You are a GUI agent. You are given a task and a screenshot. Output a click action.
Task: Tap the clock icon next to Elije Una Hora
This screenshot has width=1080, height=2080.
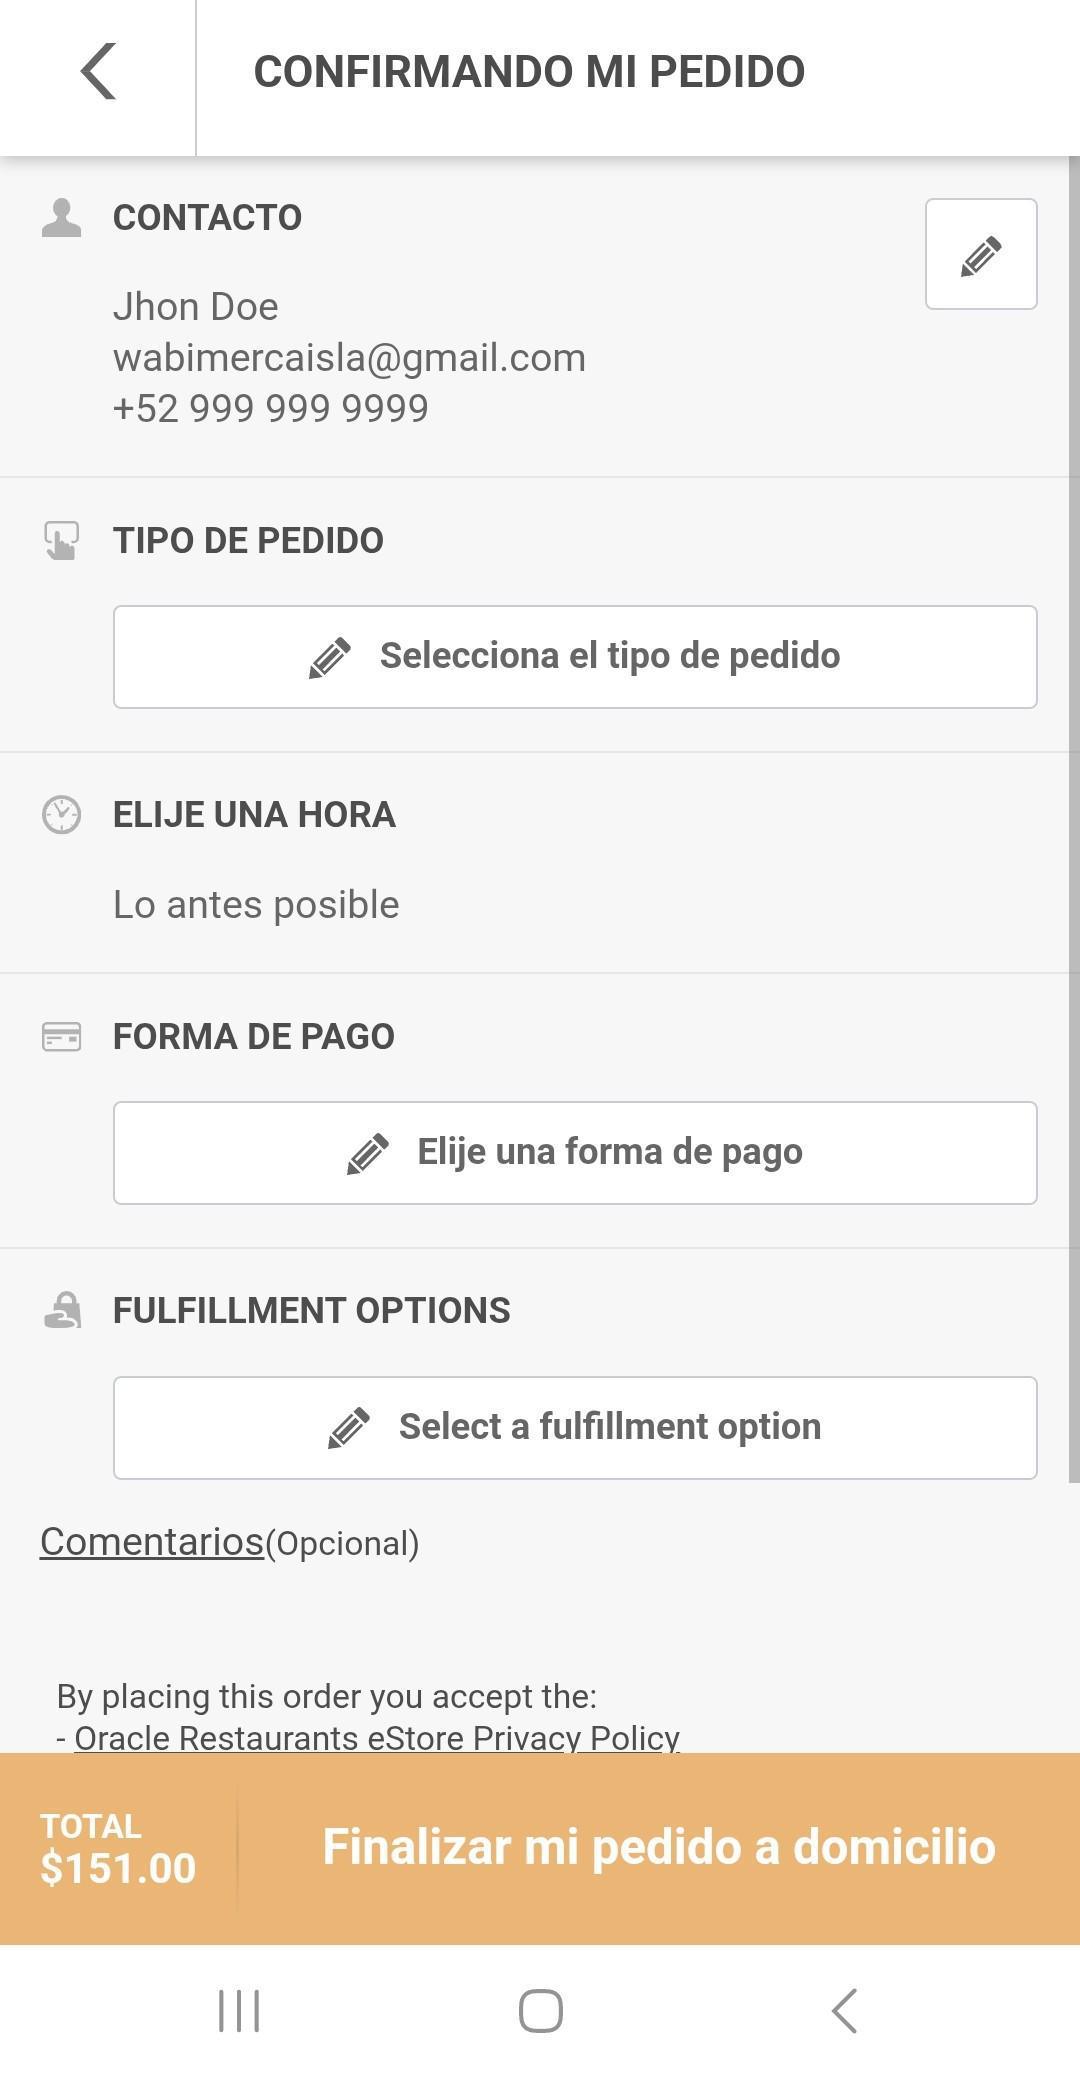62,815
